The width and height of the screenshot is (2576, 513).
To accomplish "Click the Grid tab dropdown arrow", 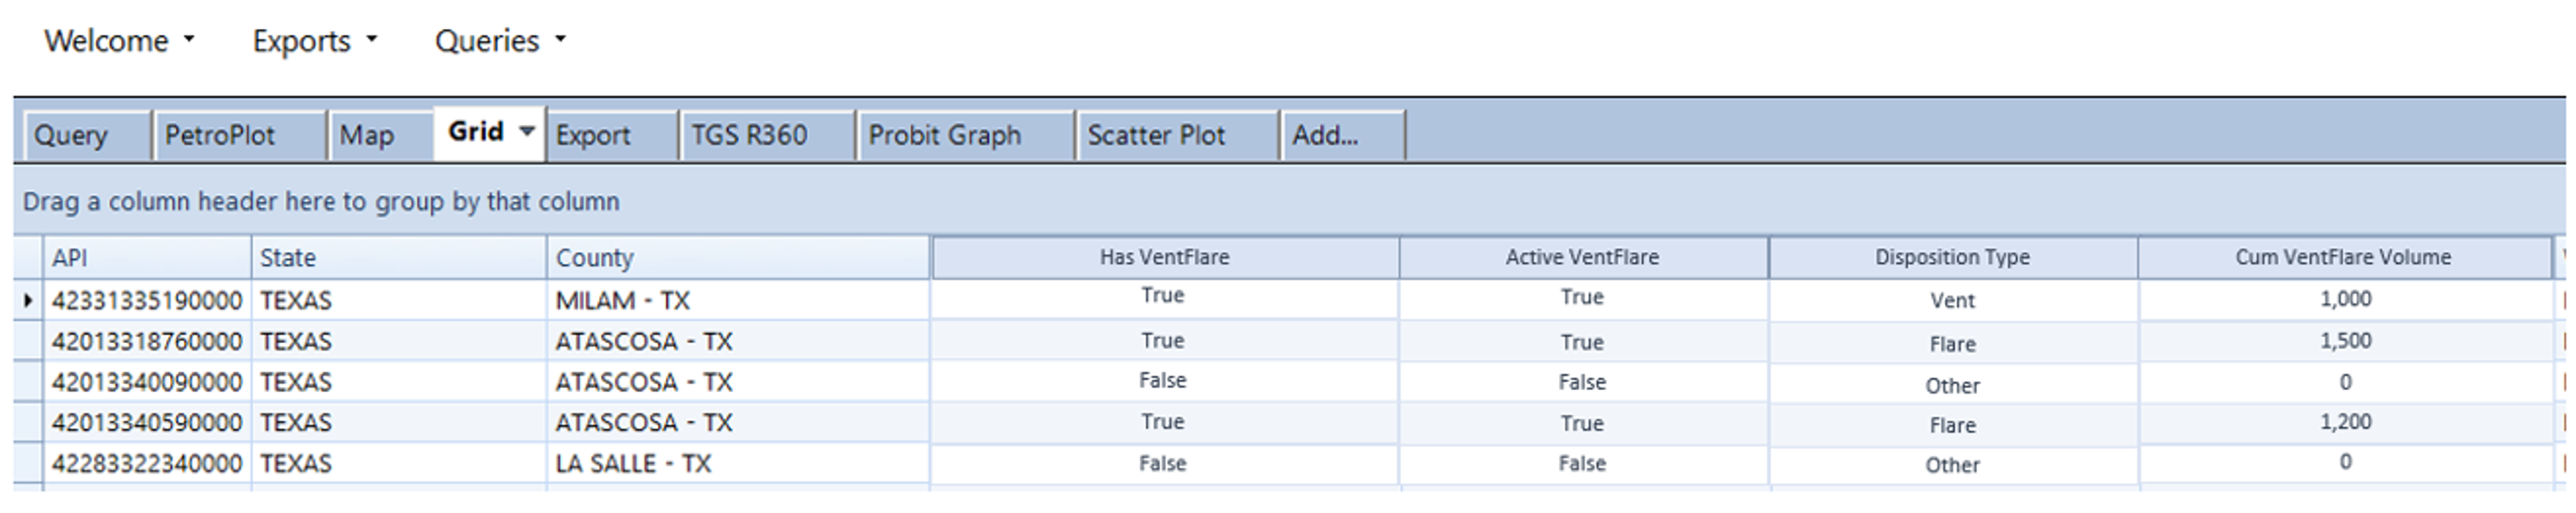I will [x=527, y=131].
